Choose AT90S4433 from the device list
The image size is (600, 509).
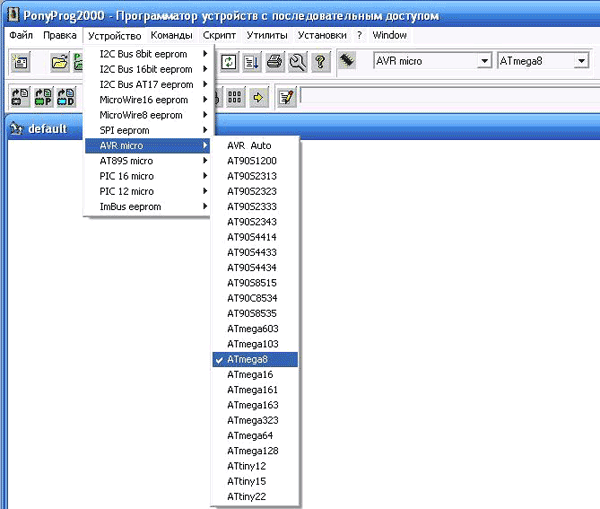click(255, 253)
